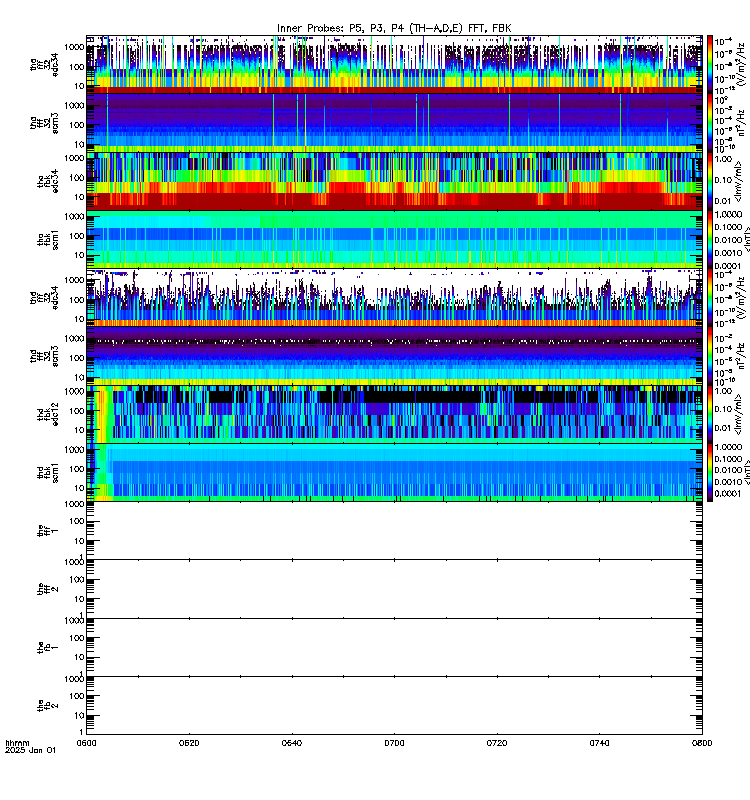Viewport: 750px width, 800px height.
Task: Click the 'the fb 1' panel label
Action: [x=48, y=647]
